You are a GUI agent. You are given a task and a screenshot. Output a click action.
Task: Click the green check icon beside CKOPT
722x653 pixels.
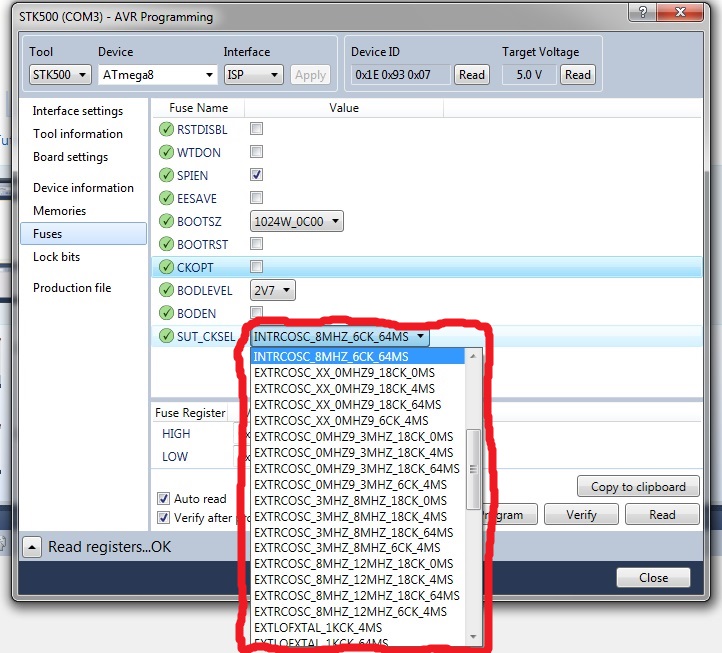(166, 267)
